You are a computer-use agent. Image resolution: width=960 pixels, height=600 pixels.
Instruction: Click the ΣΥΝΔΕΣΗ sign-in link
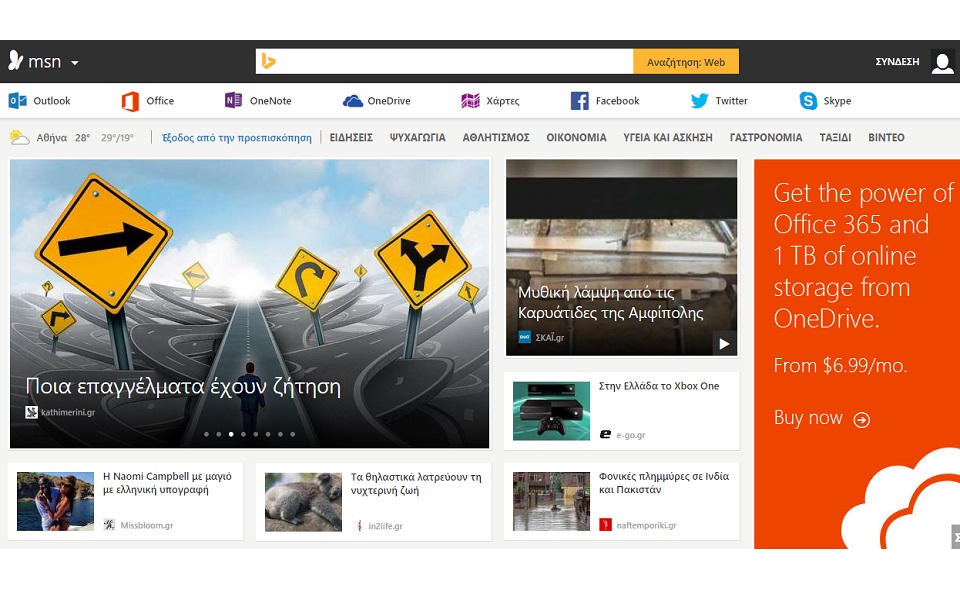[x=897, y=62]
